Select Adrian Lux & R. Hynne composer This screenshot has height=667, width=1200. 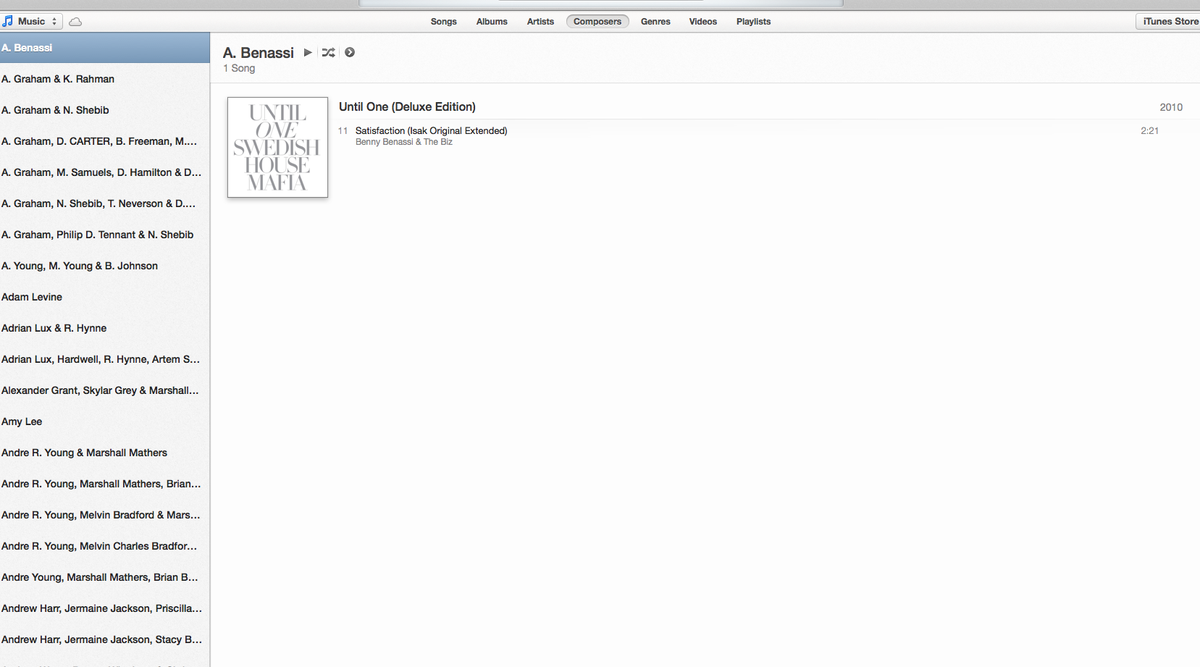105,328
